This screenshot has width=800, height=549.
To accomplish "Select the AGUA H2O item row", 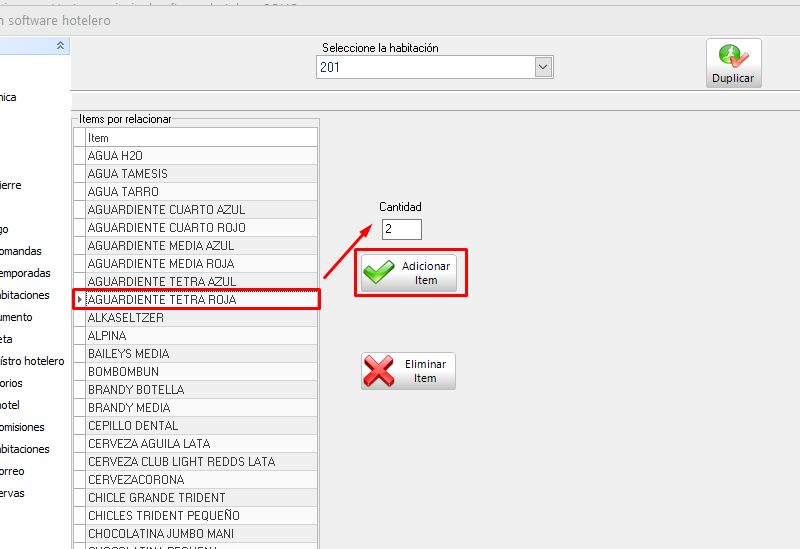I will (x=200, y=156).
